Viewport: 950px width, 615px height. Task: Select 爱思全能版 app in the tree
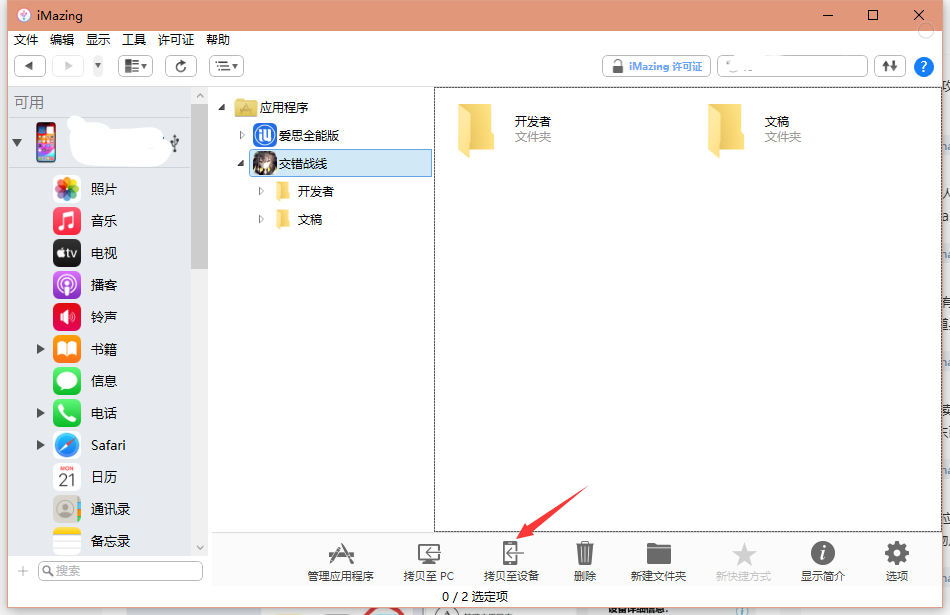296,135
